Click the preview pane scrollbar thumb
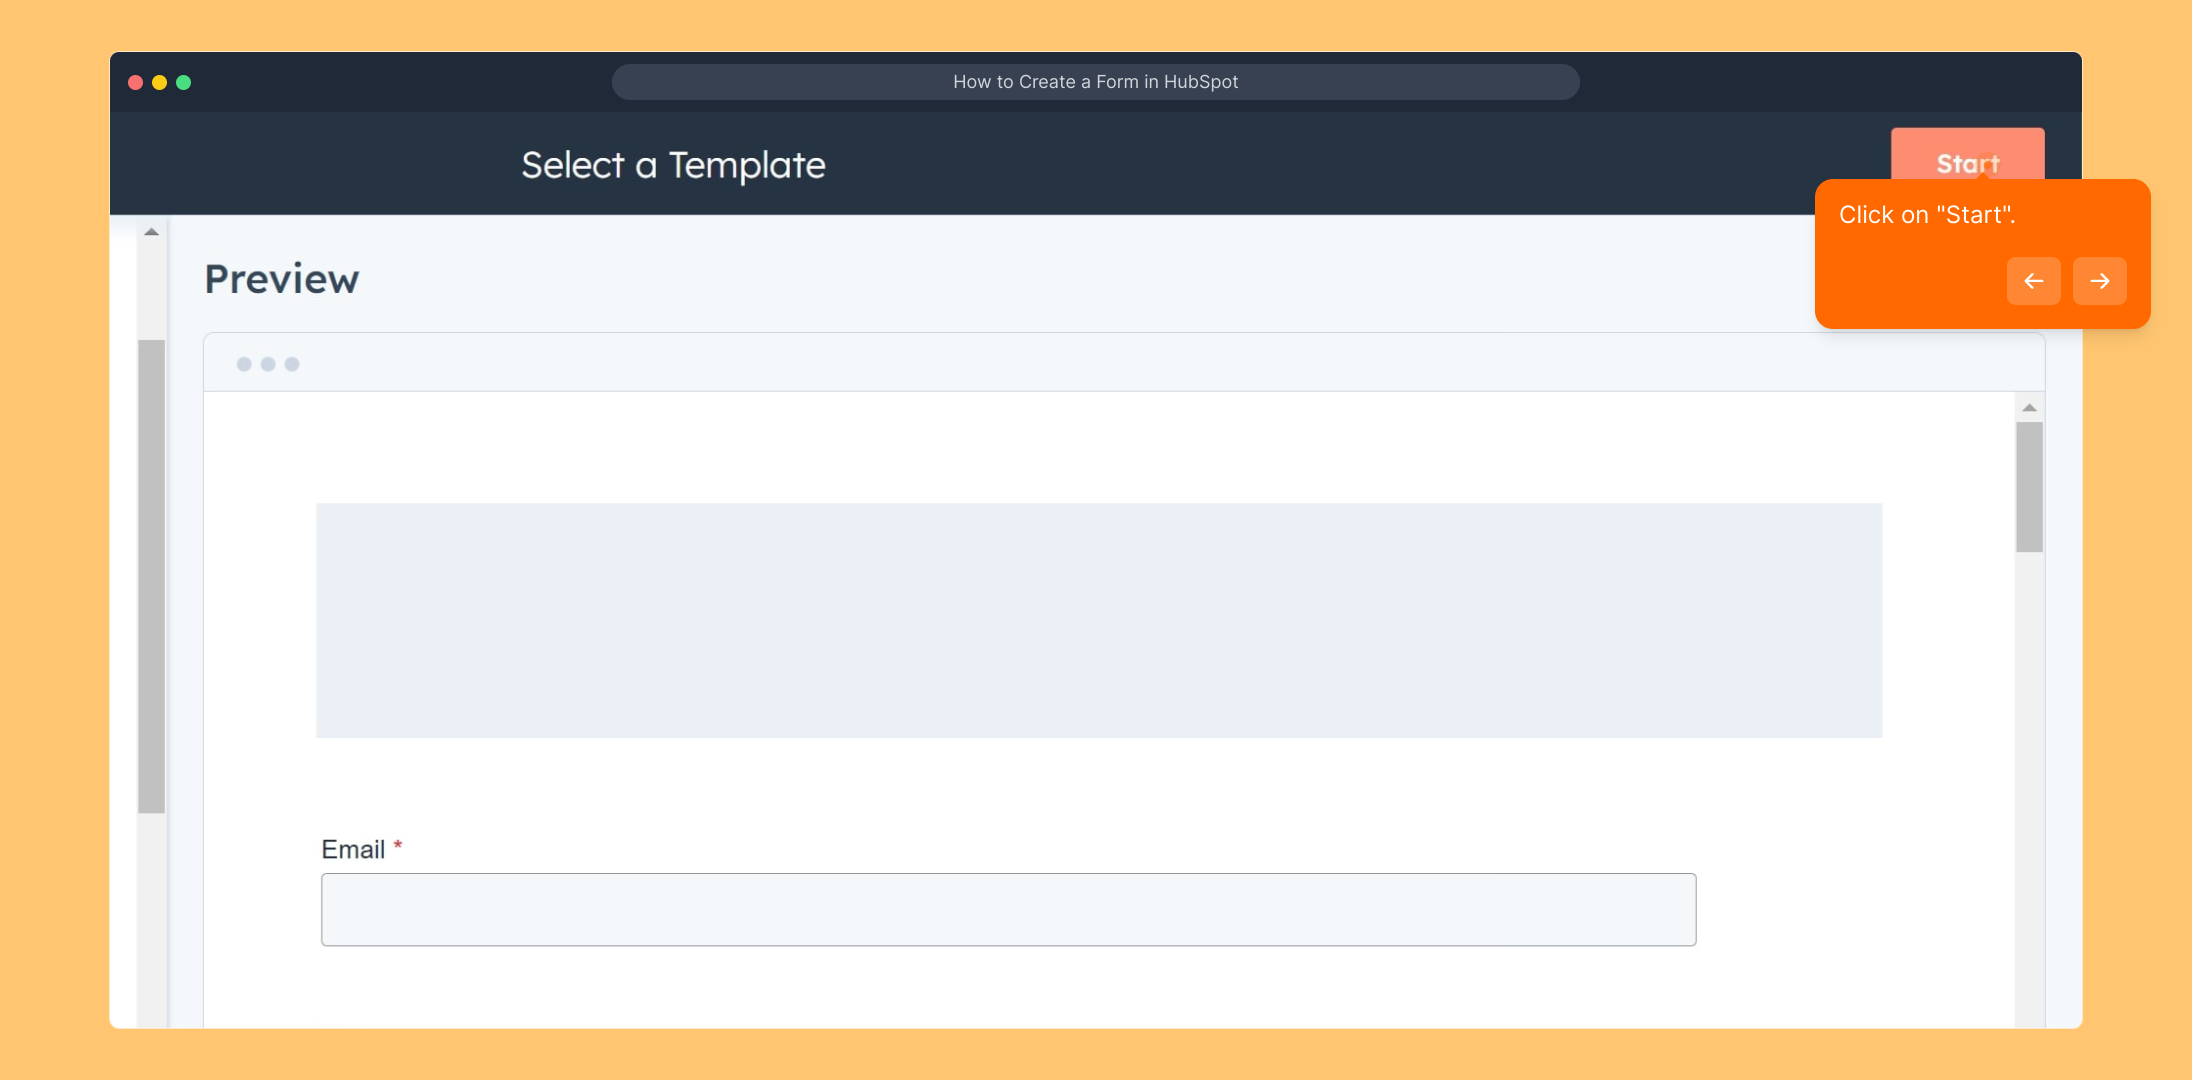 tap(2029, 486)
